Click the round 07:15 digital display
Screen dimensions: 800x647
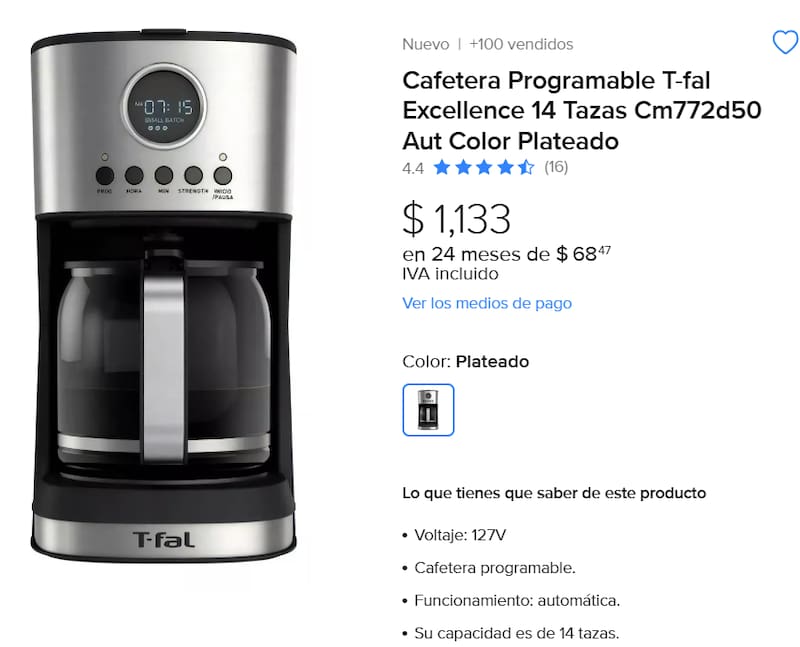point(164,106)
